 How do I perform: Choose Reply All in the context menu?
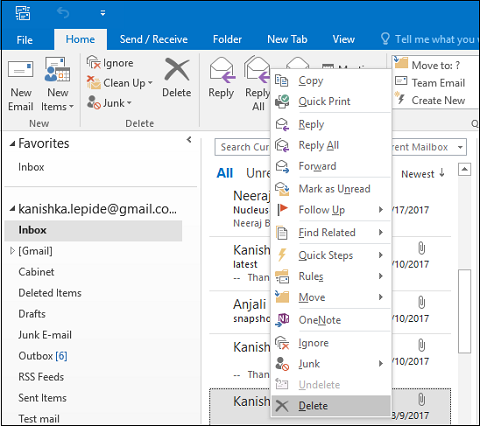click(x=331, y=145)
